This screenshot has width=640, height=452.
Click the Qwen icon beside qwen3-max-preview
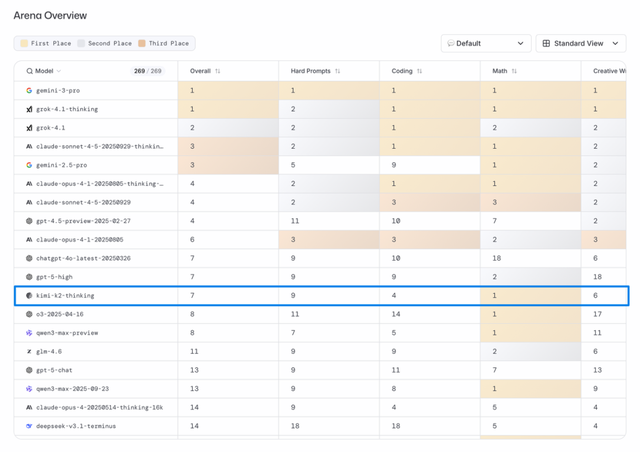pyautogui.click(x=29, y=333)
